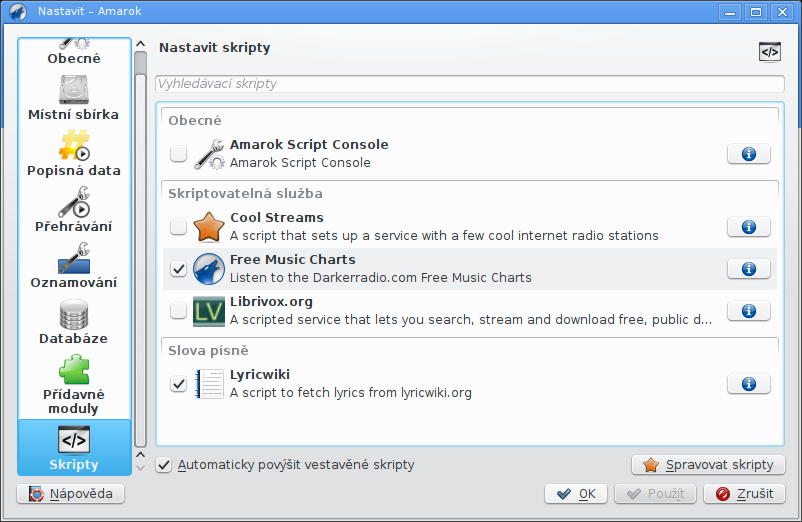Click the Nastavit skripty heading
The image size is (802, 522).
tap(215, 48)
